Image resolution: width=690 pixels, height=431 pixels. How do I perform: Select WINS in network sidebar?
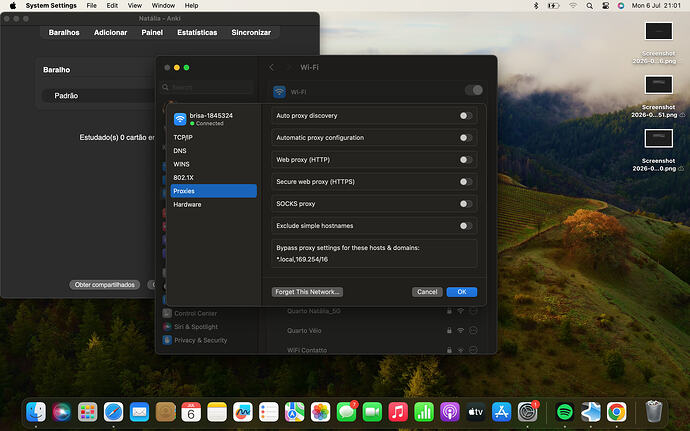tap(213, 164)
